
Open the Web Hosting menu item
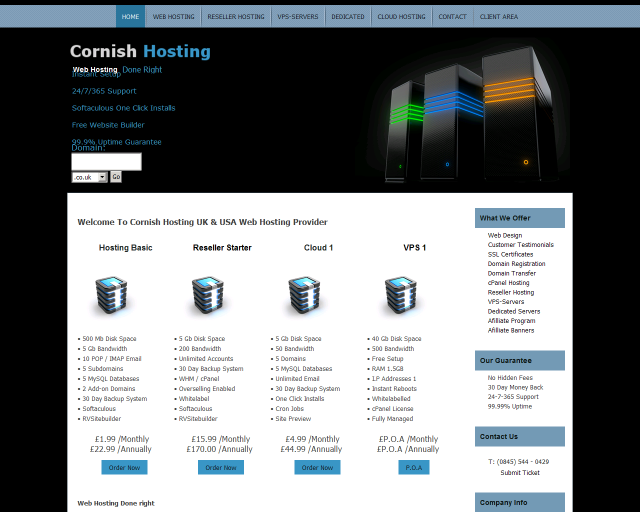pyautogui.click(x=173, y=17)
